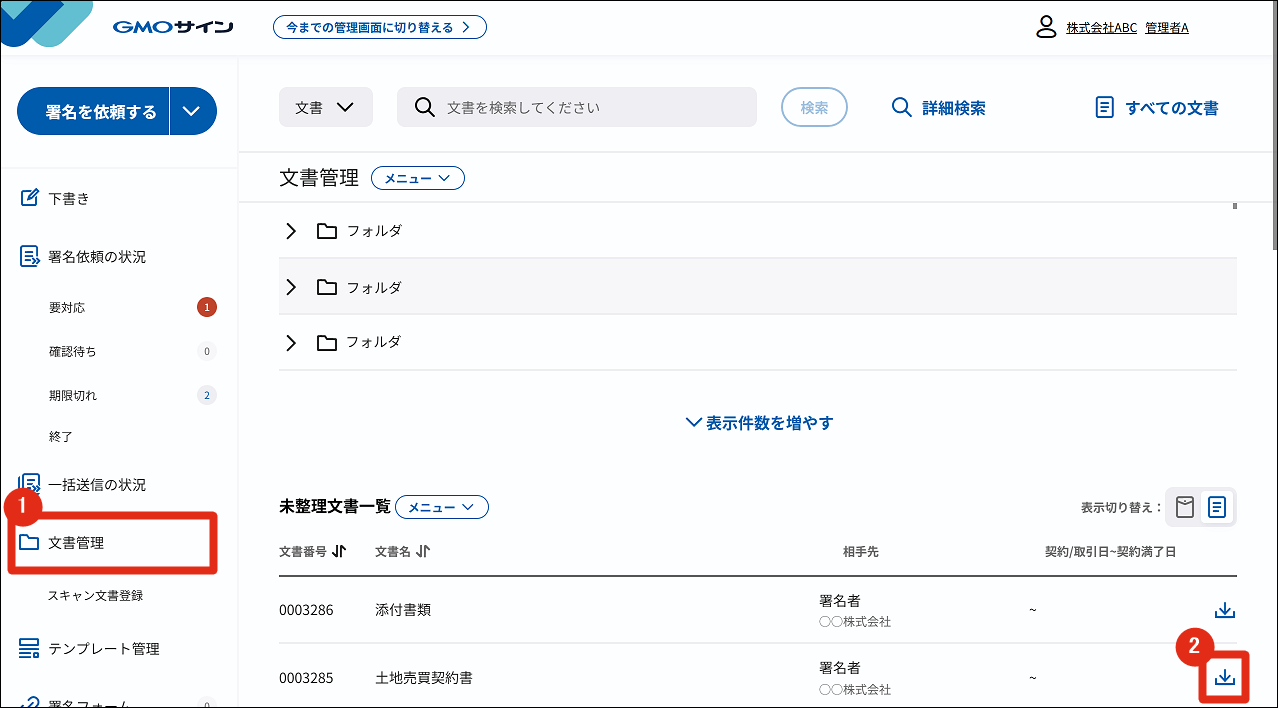The height and width of the screenshot is (708, 1278).
Task: Open the 文書 search type dropdown
Action: pos(325,108)
